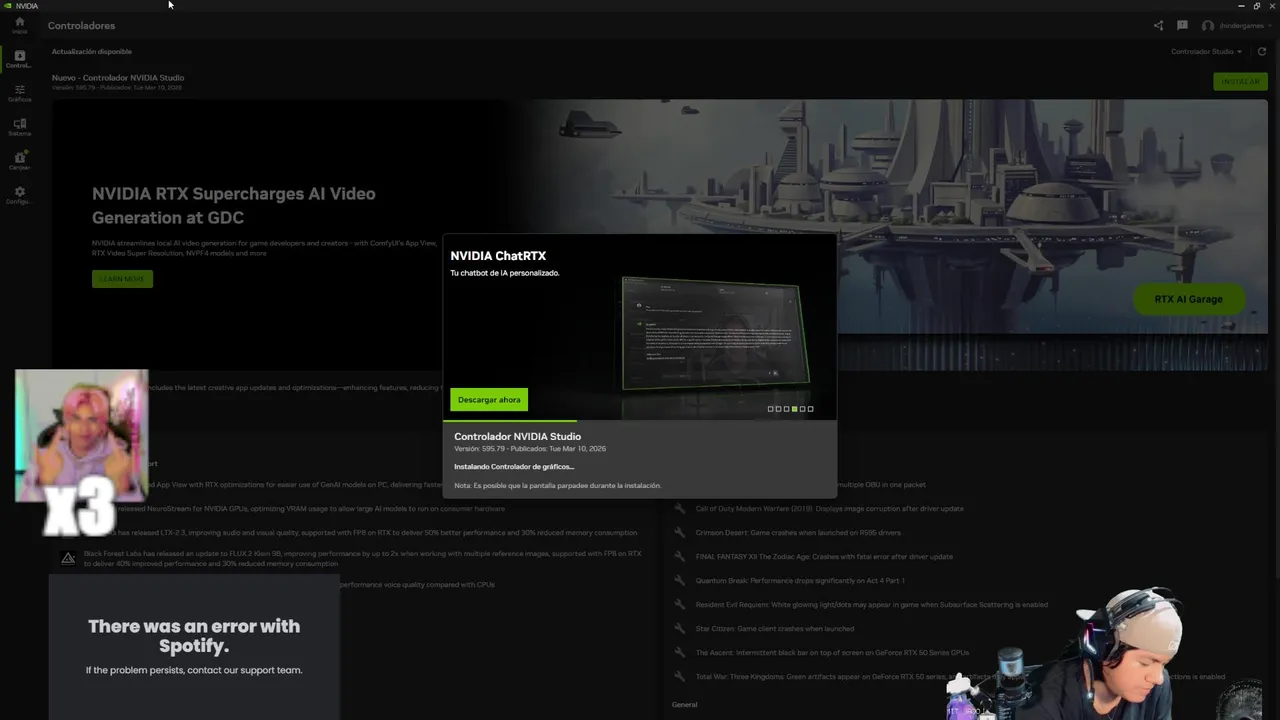1280x720 pixels.
Task: Click the ChatRTX app preview image
Action: point(715,332)
